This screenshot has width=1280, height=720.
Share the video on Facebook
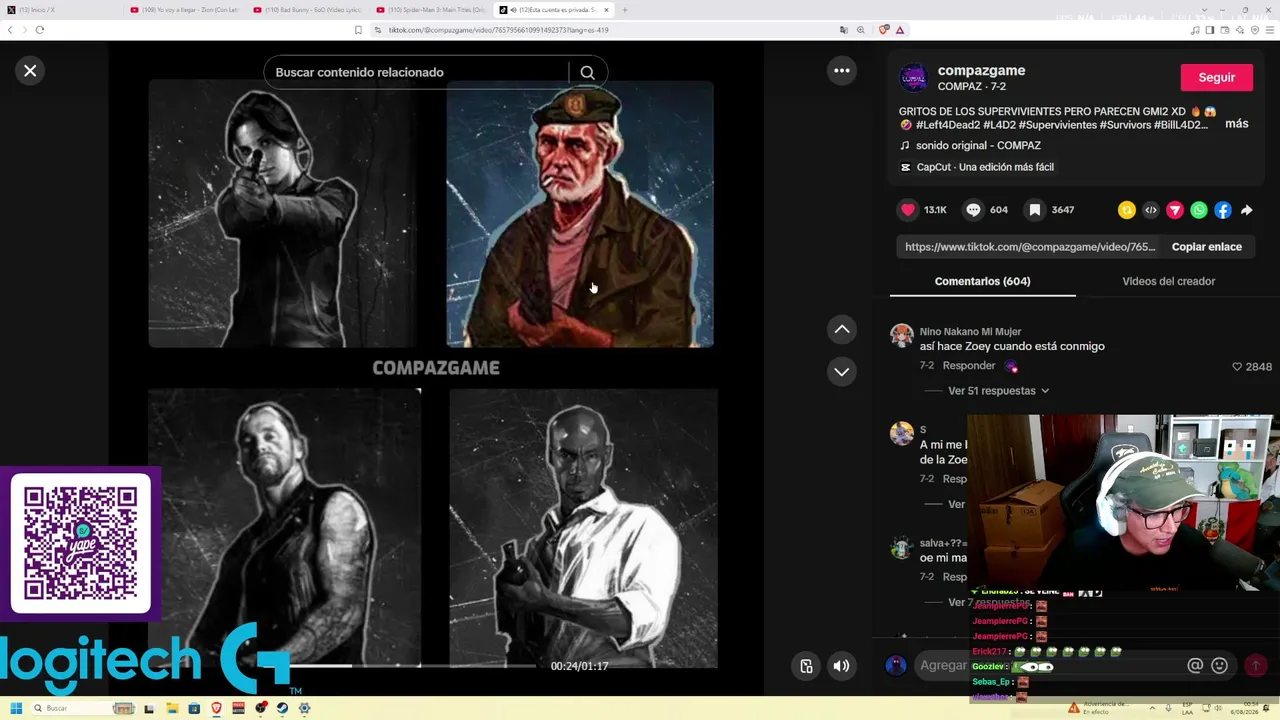click(x=1223, y=210)
